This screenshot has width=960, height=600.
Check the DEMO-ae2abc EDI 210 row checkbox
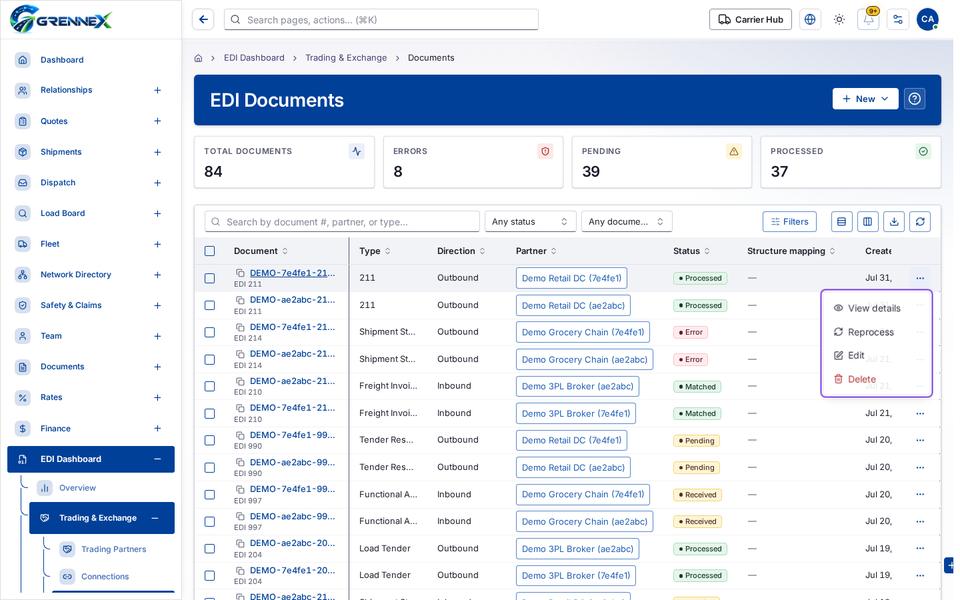[x=209, y=386]
